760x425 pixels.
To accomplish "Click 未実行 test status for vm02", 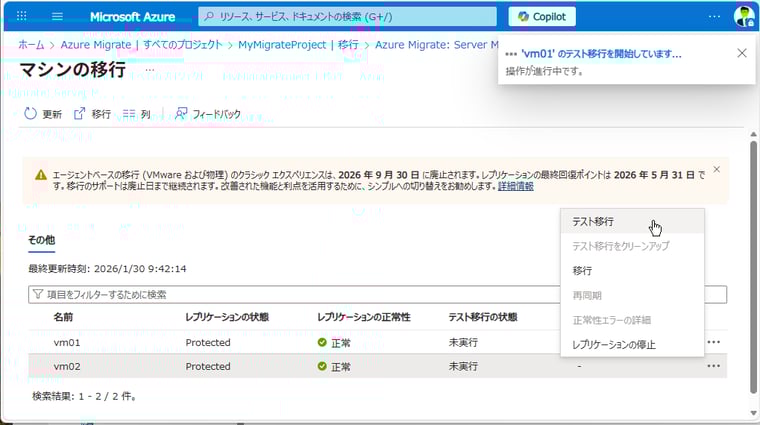I will pos(463,366).
